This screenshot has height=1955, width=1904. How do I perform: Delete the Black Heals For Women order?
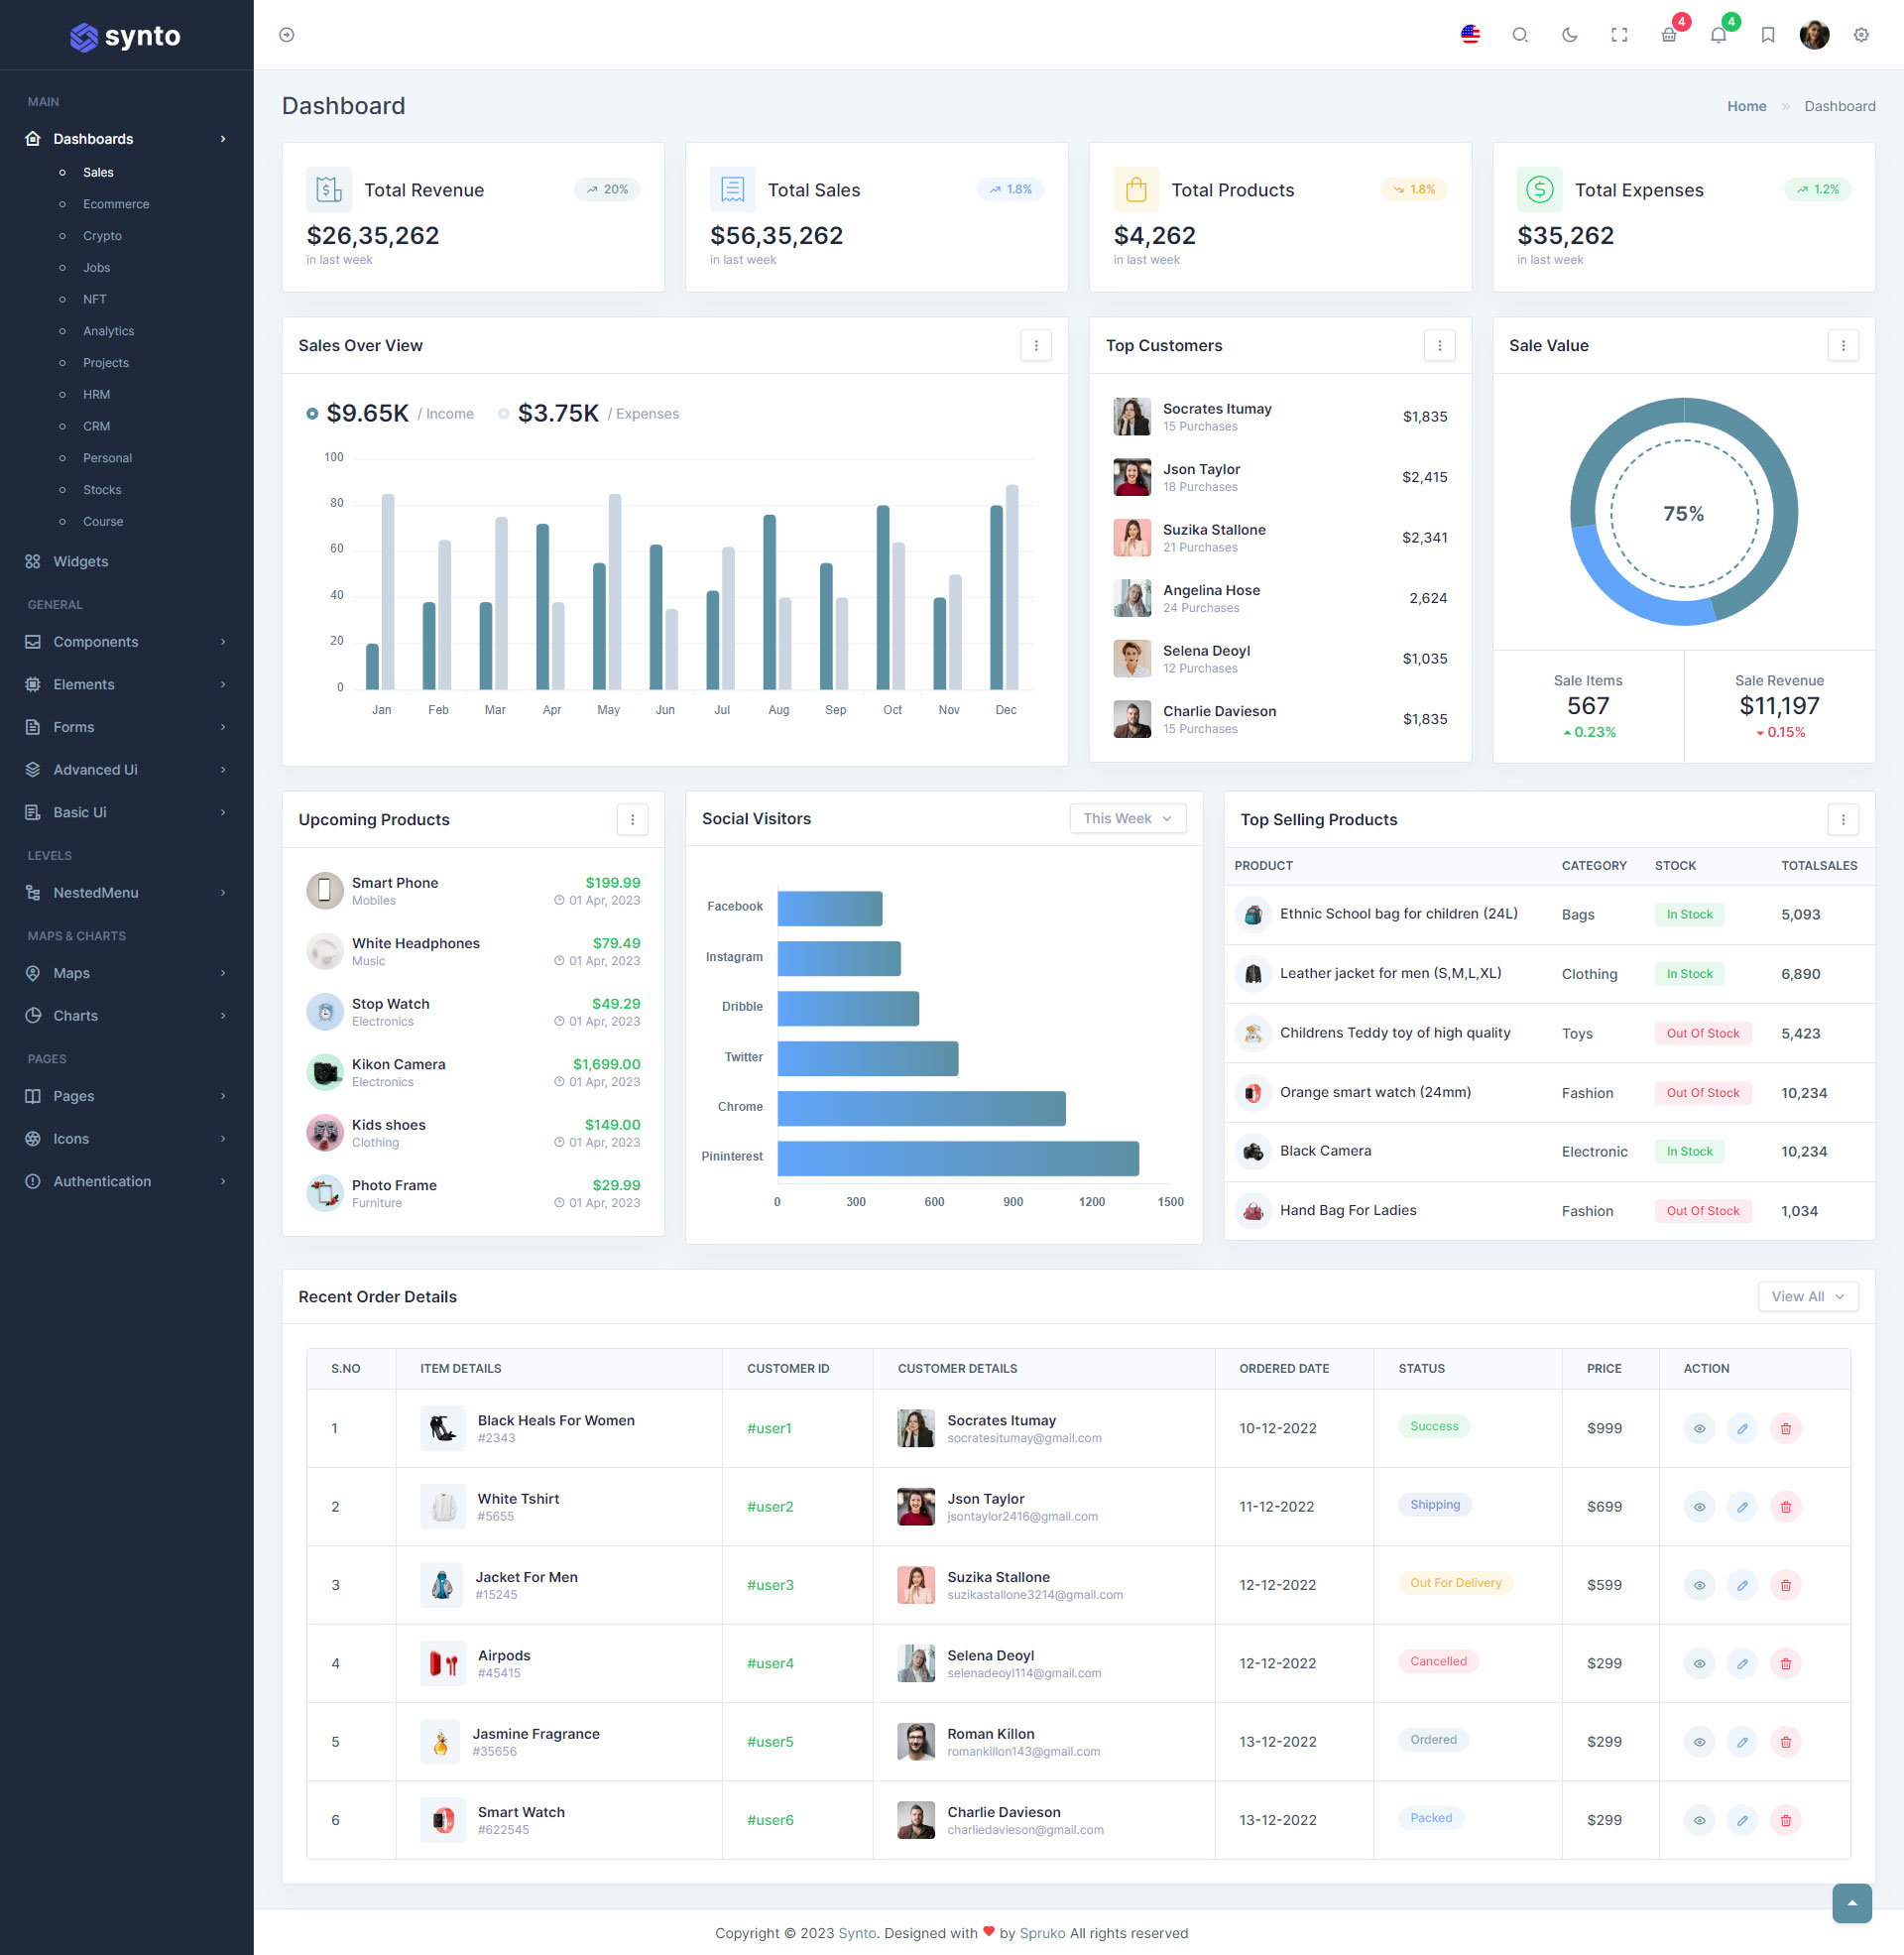coord(1785,1428)
